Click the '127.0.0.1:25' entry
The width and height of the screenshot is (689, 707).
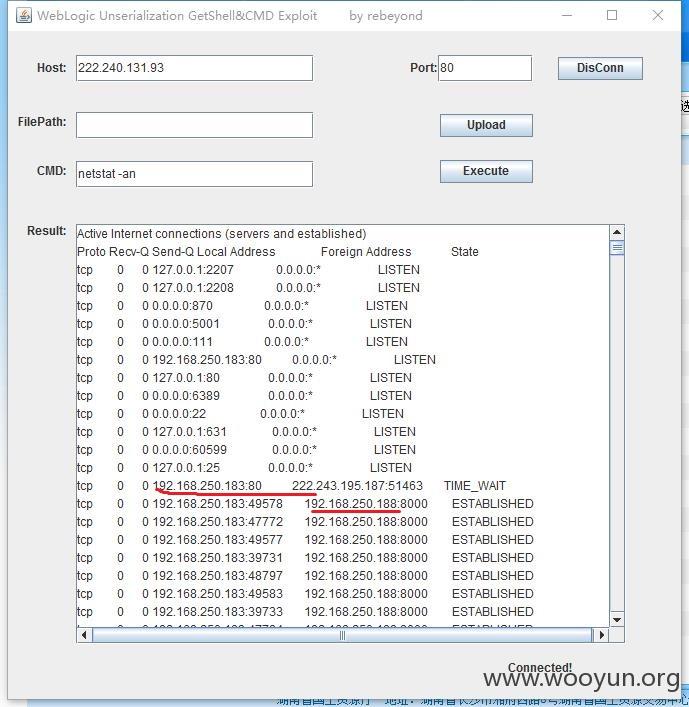click(x=186, y=468)
